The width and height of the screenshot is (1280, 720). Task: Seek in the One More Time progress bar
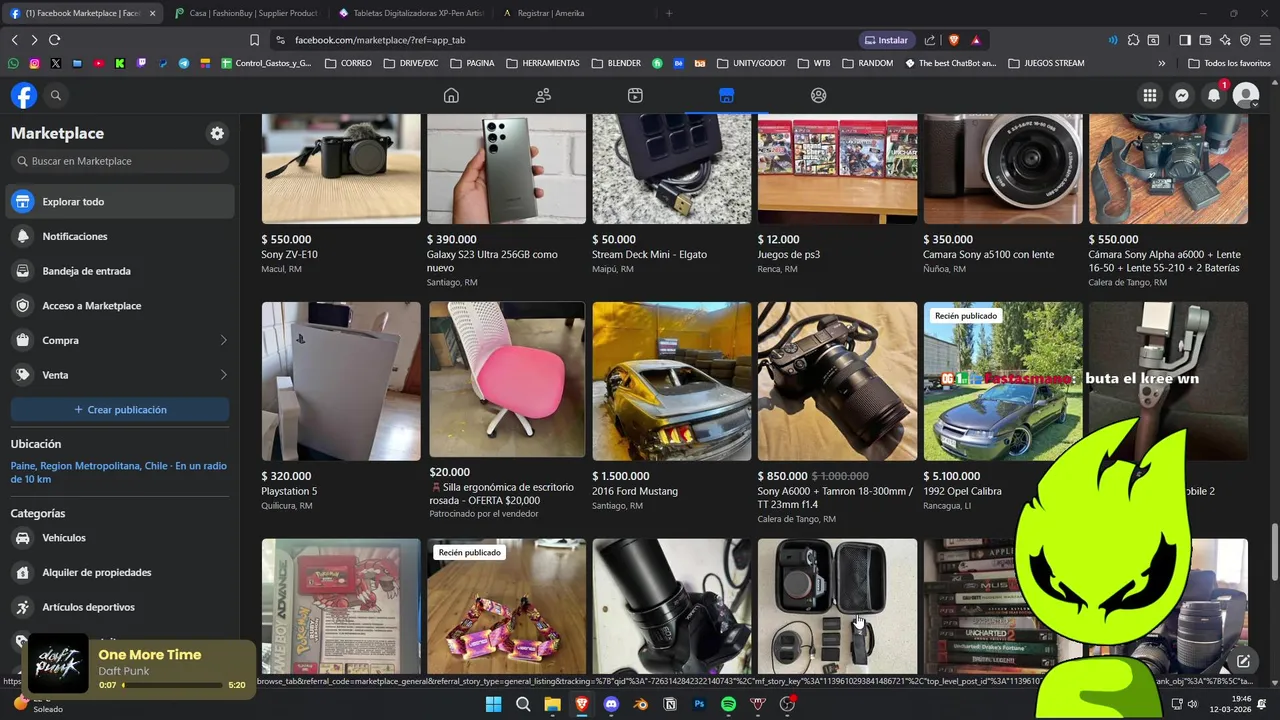[172, 685]
